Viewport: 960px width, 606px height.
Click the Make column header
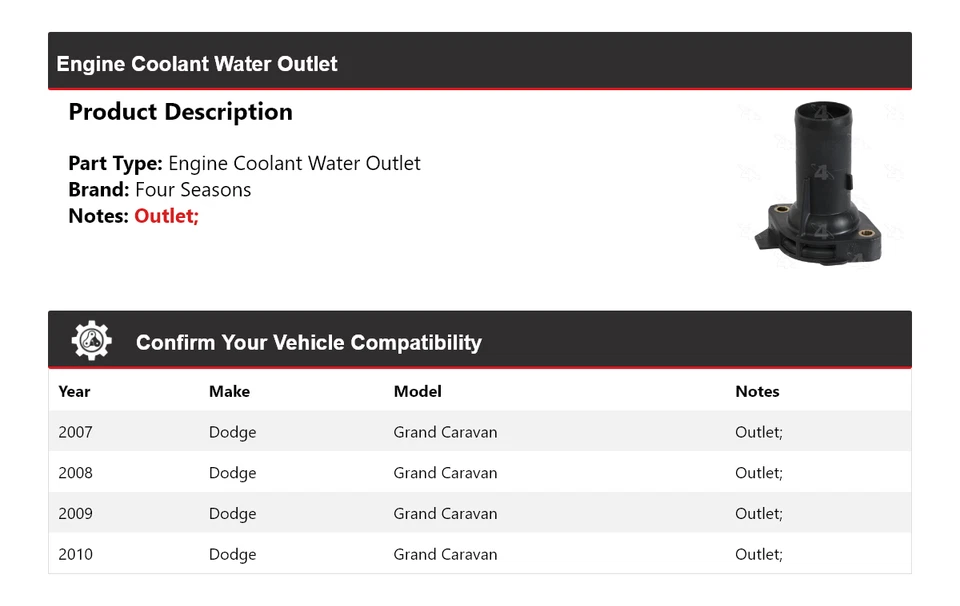pyautogui.click(x=229, y=391)
